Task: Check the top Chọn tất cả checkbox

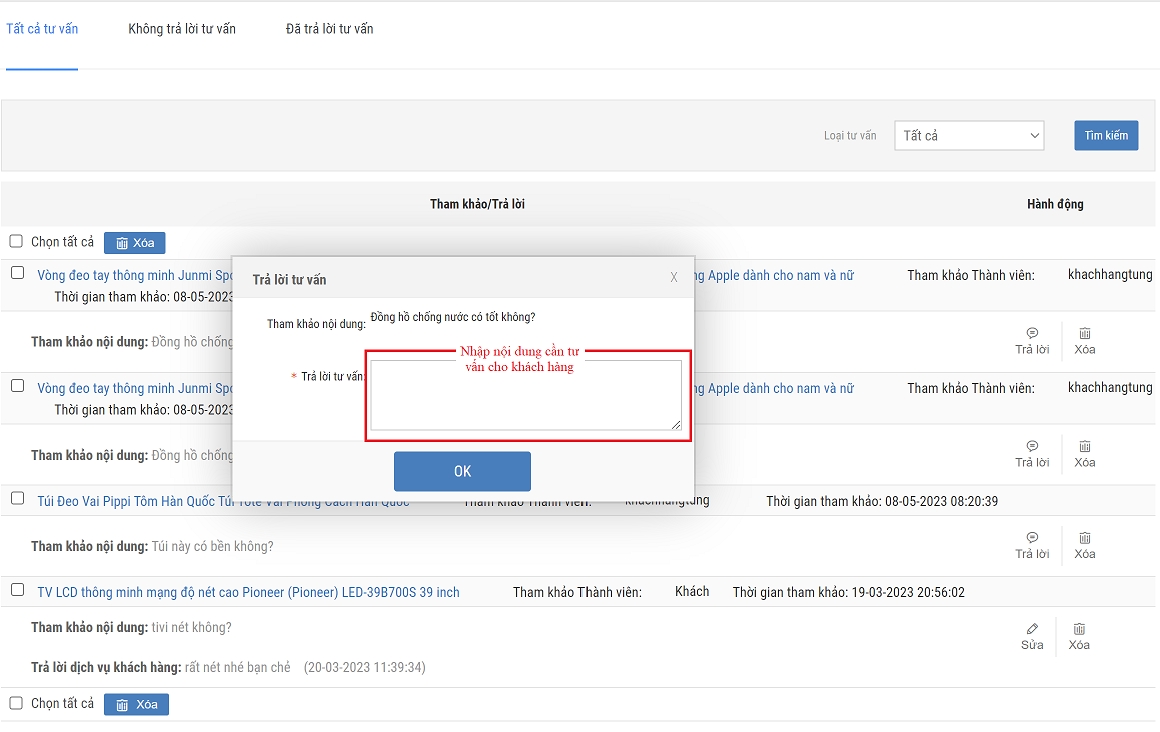Action: [x=16, y=241]
